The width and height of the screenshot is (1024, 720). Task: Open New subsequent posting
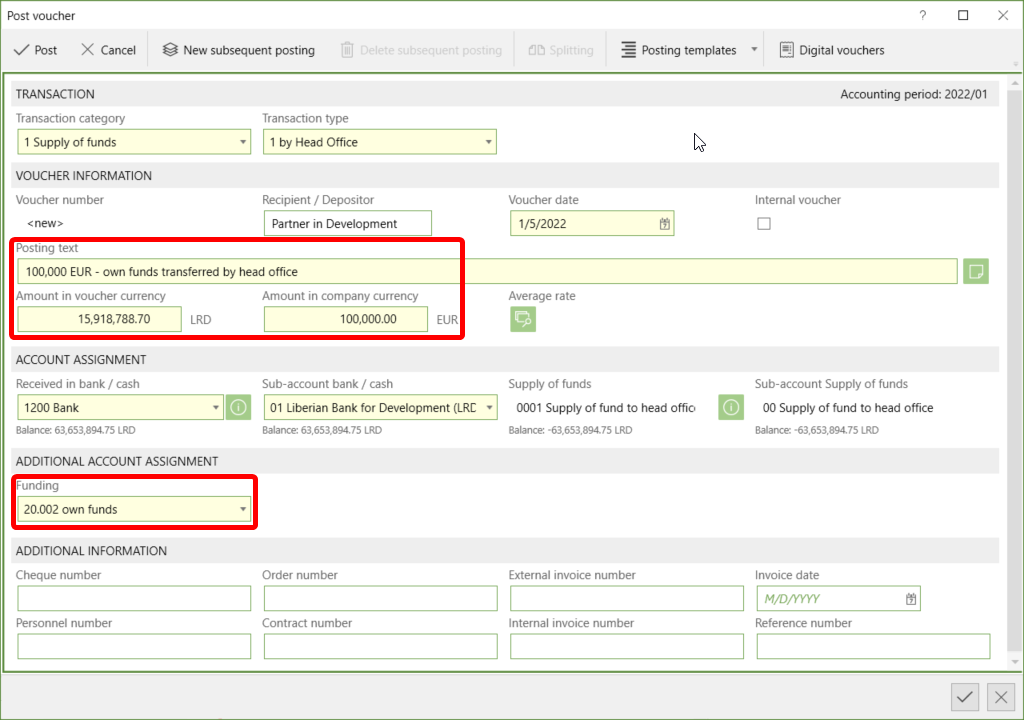[239, 50]
